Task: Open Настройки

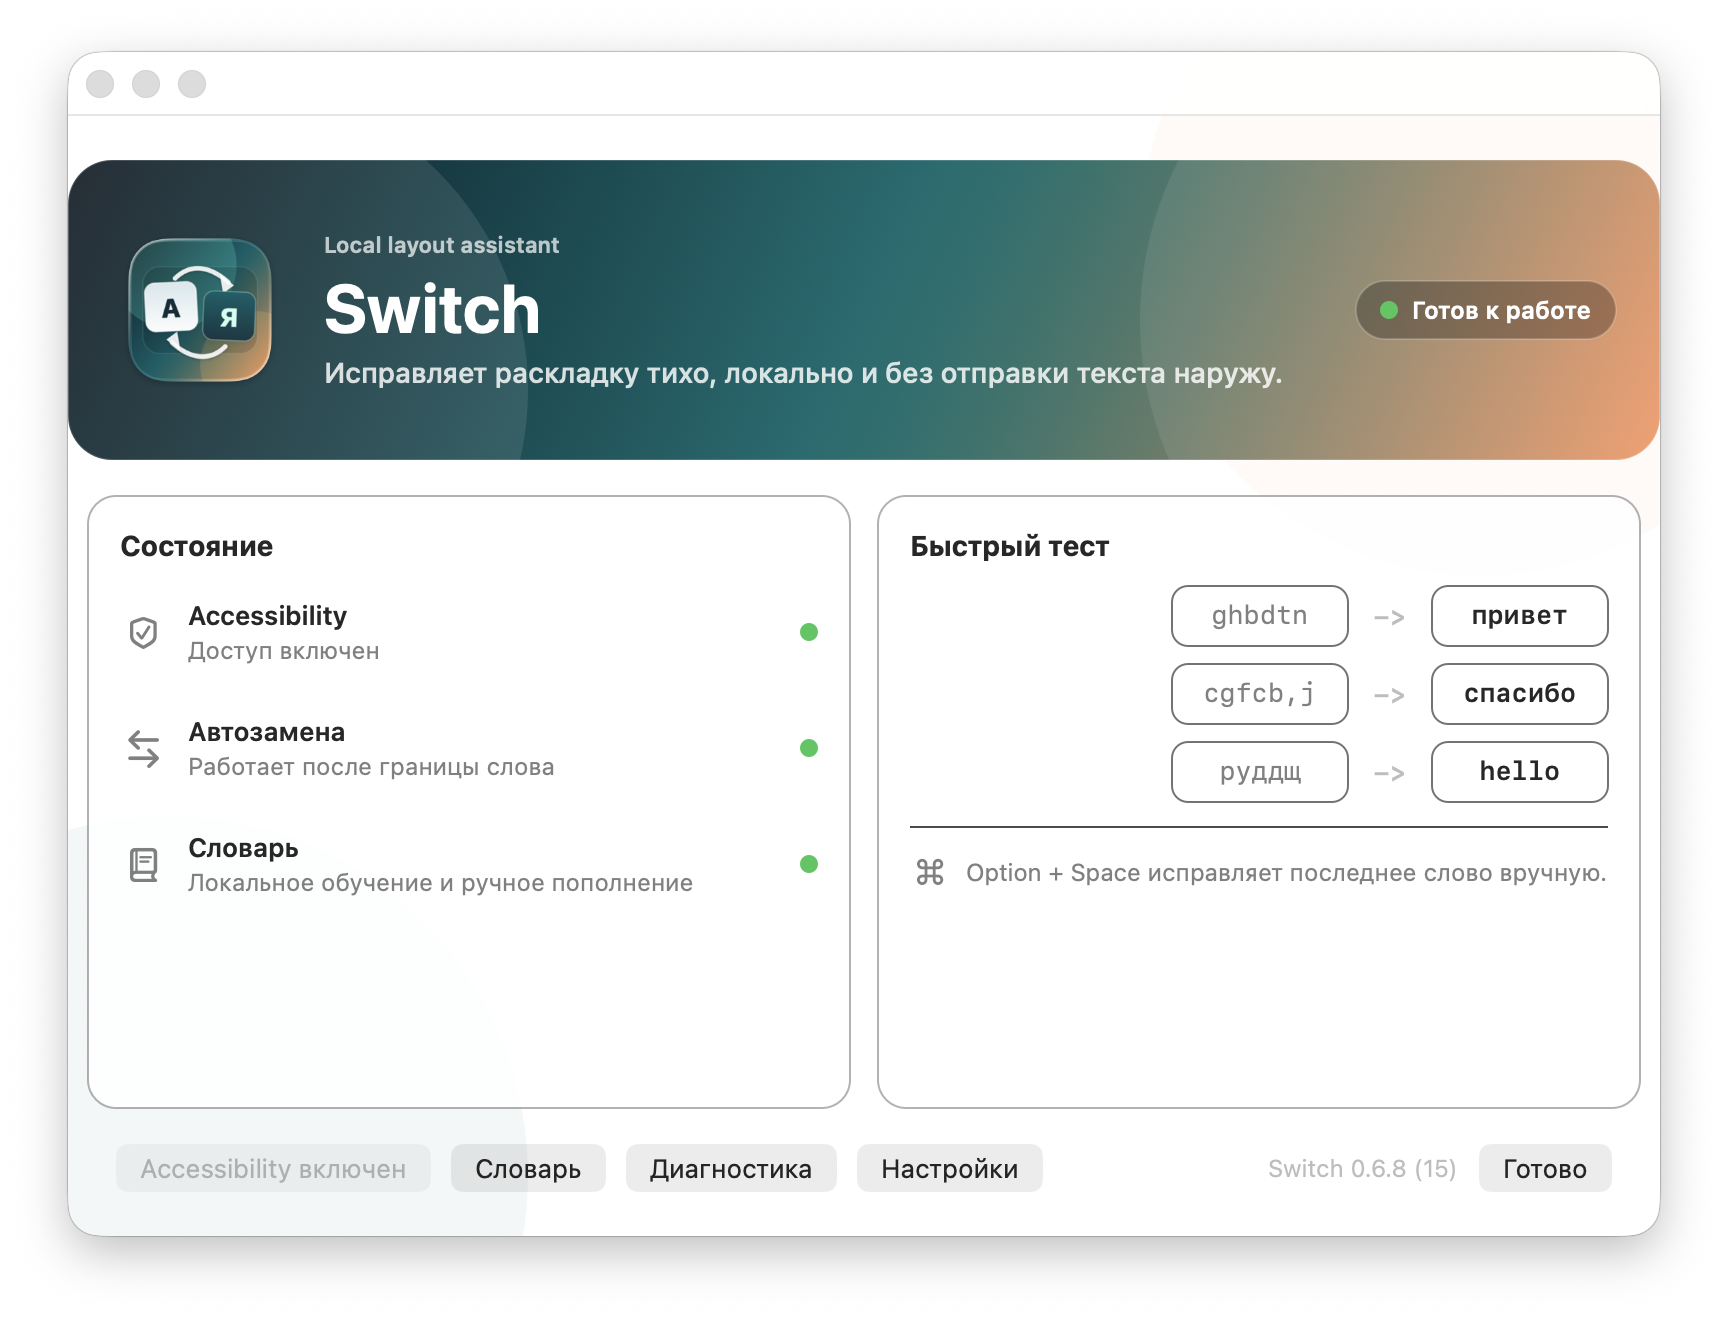Action: point(950,1168)
